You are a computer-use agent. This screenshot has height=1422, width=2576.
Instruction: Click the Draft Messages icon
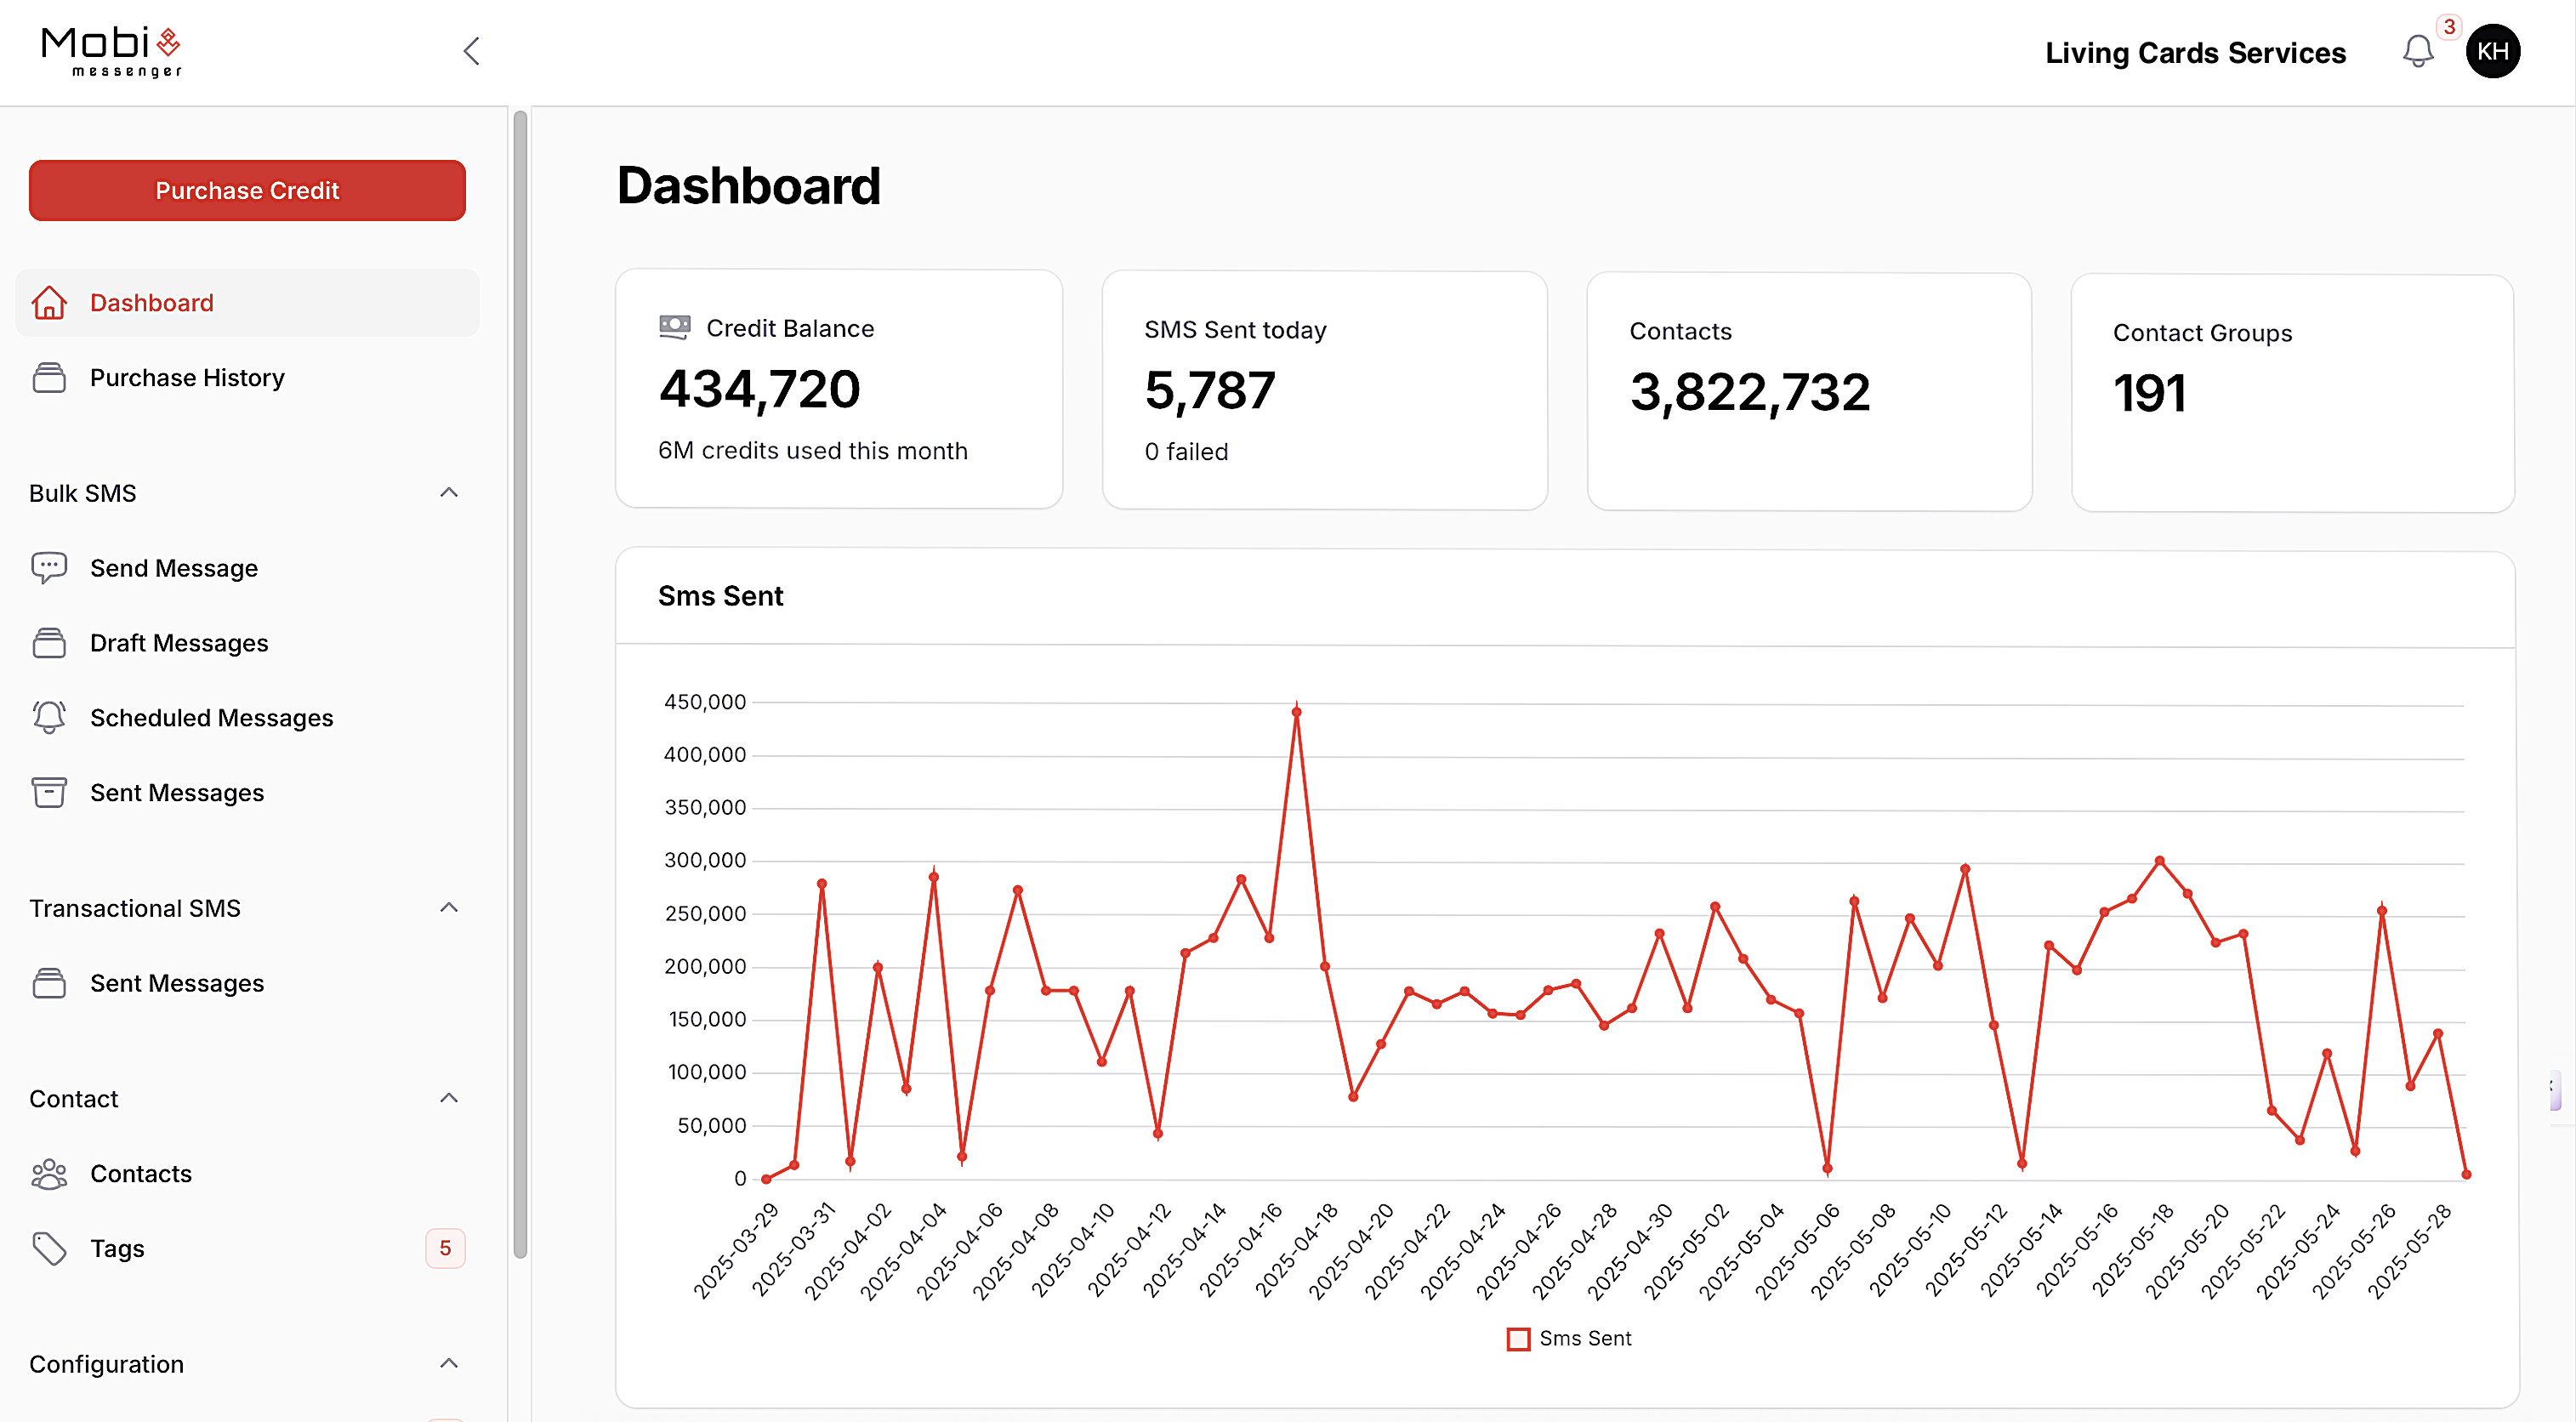point(50,642)
